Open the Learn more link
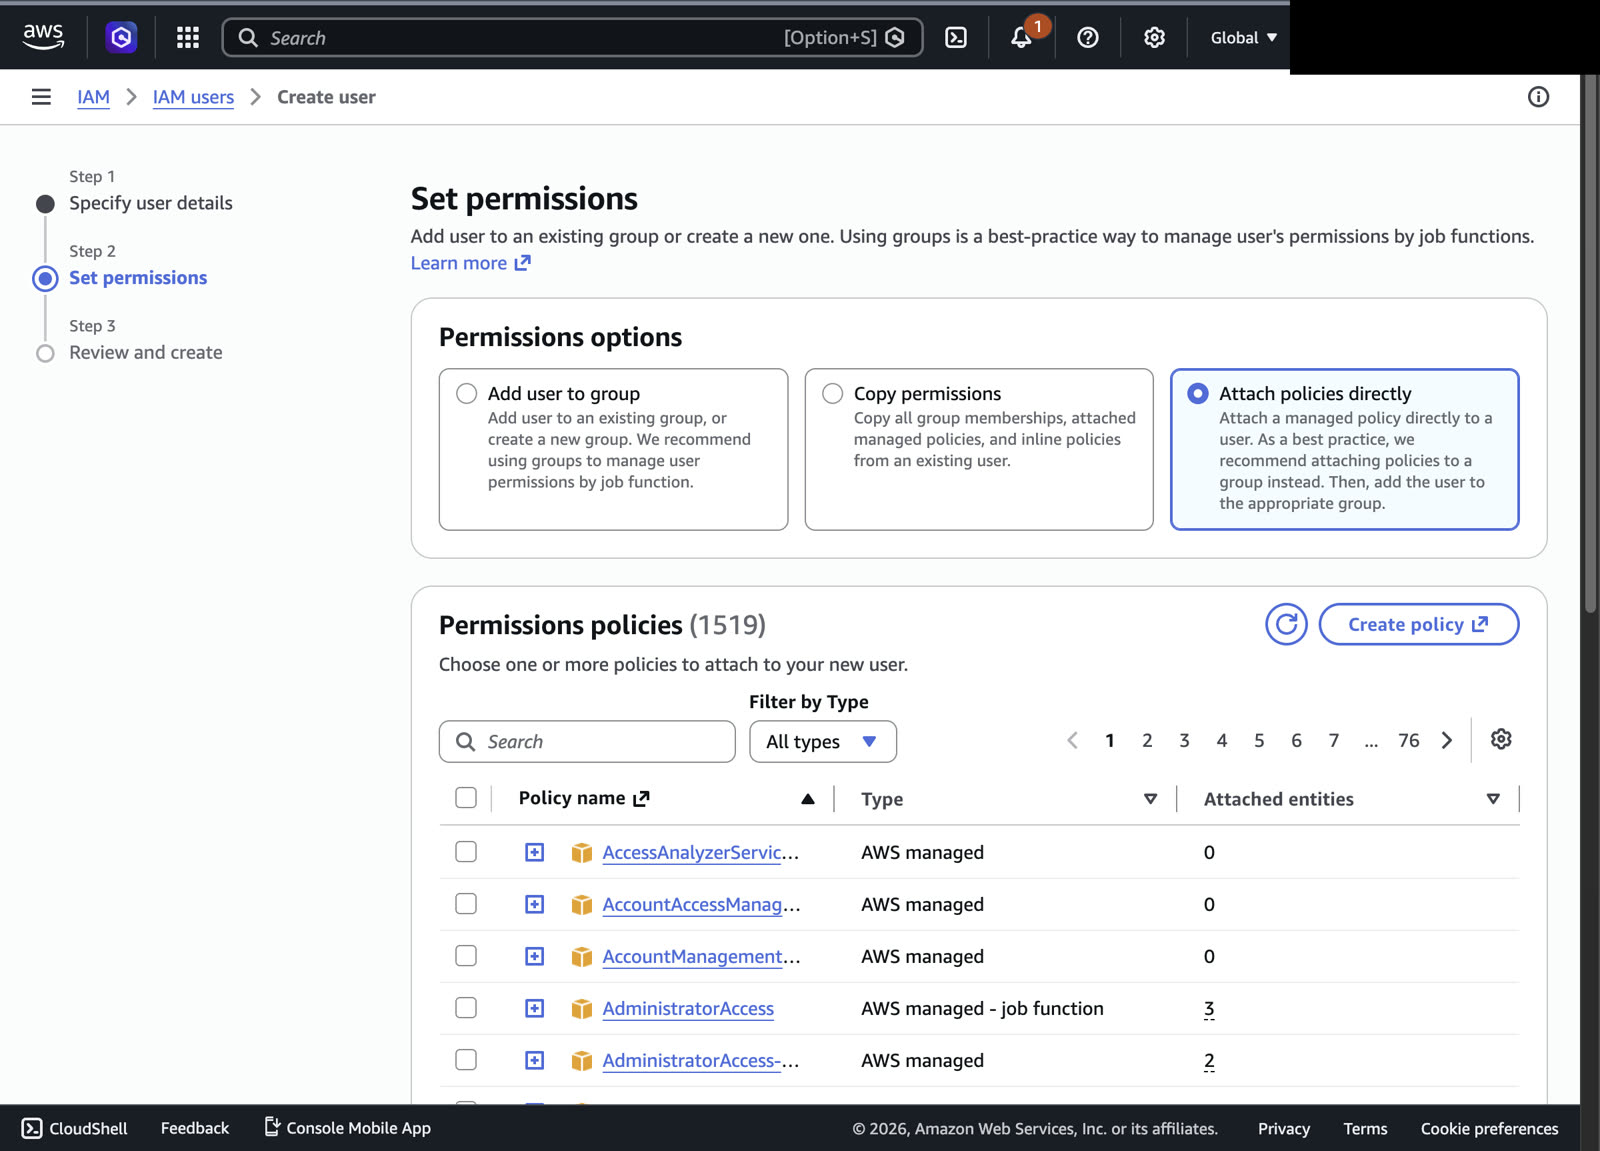The image size is (1600, 1151). (471, 263)
